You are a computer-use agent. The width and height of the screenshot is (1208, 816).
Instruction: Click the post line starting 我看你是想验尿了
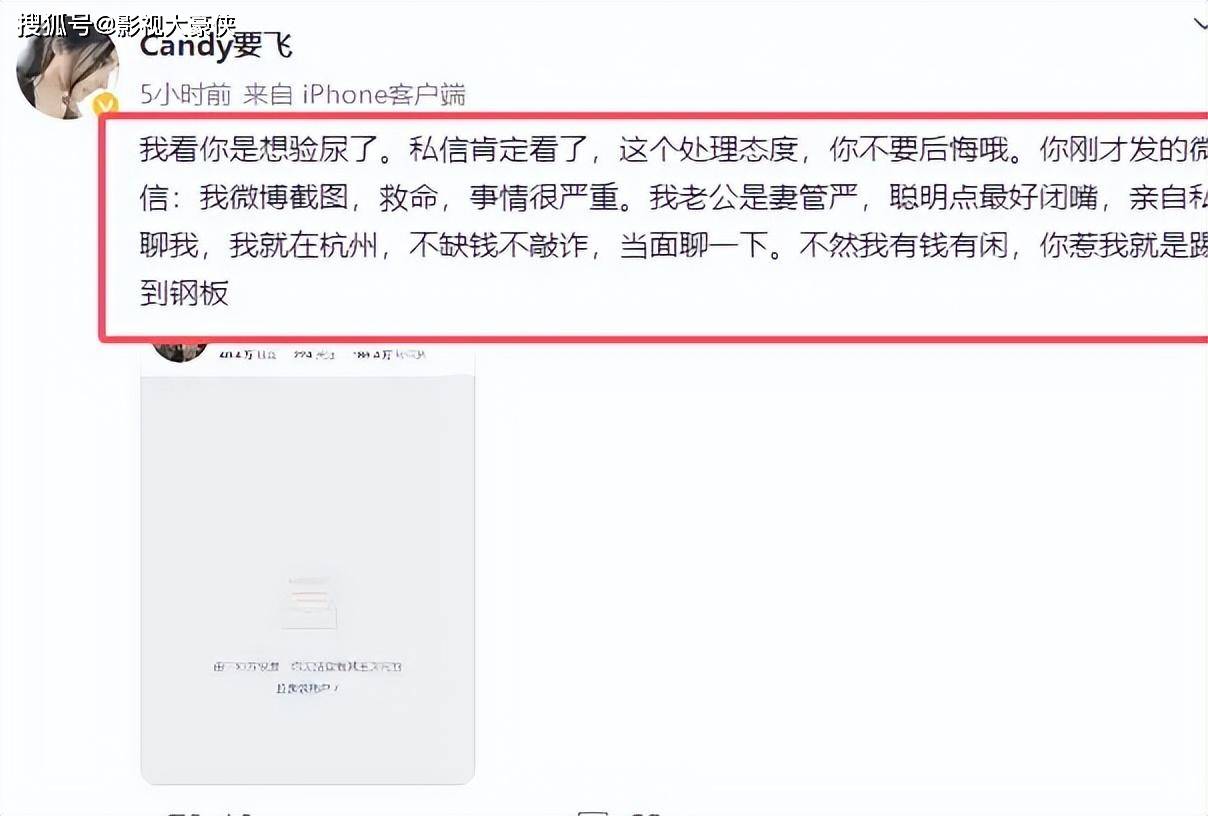coord(673,150)
